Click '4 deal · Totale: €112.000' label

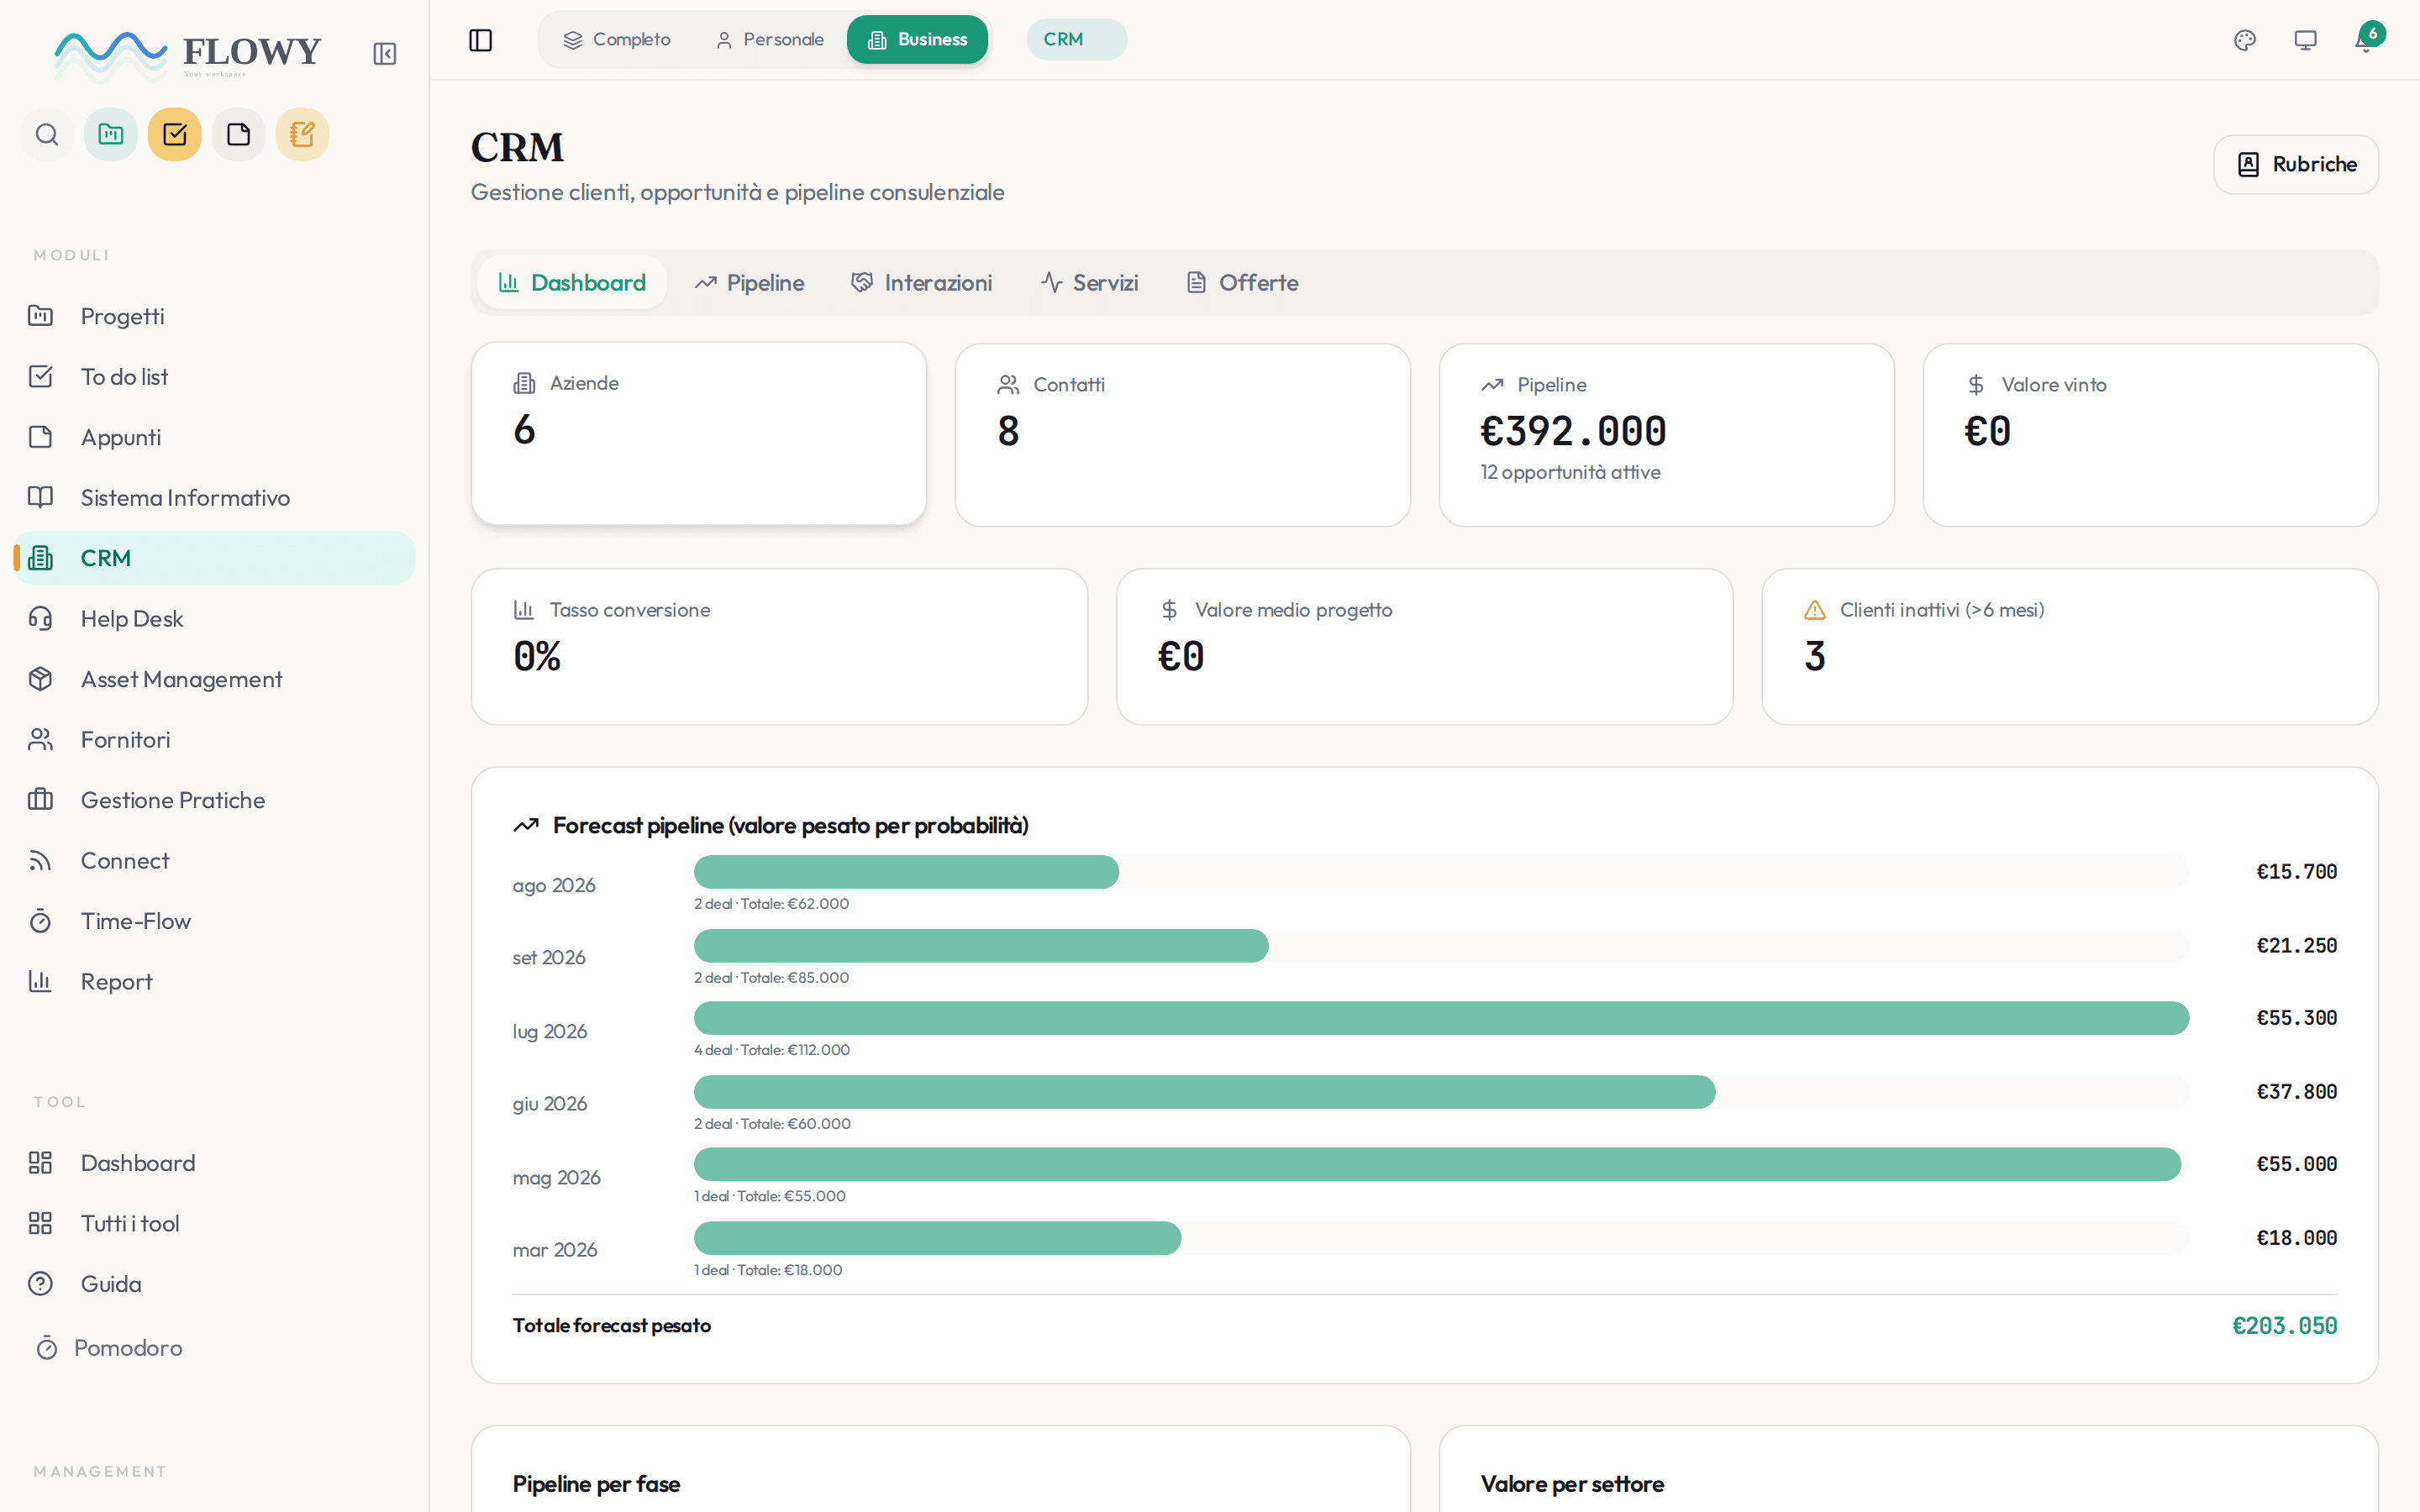point(772,1050)
